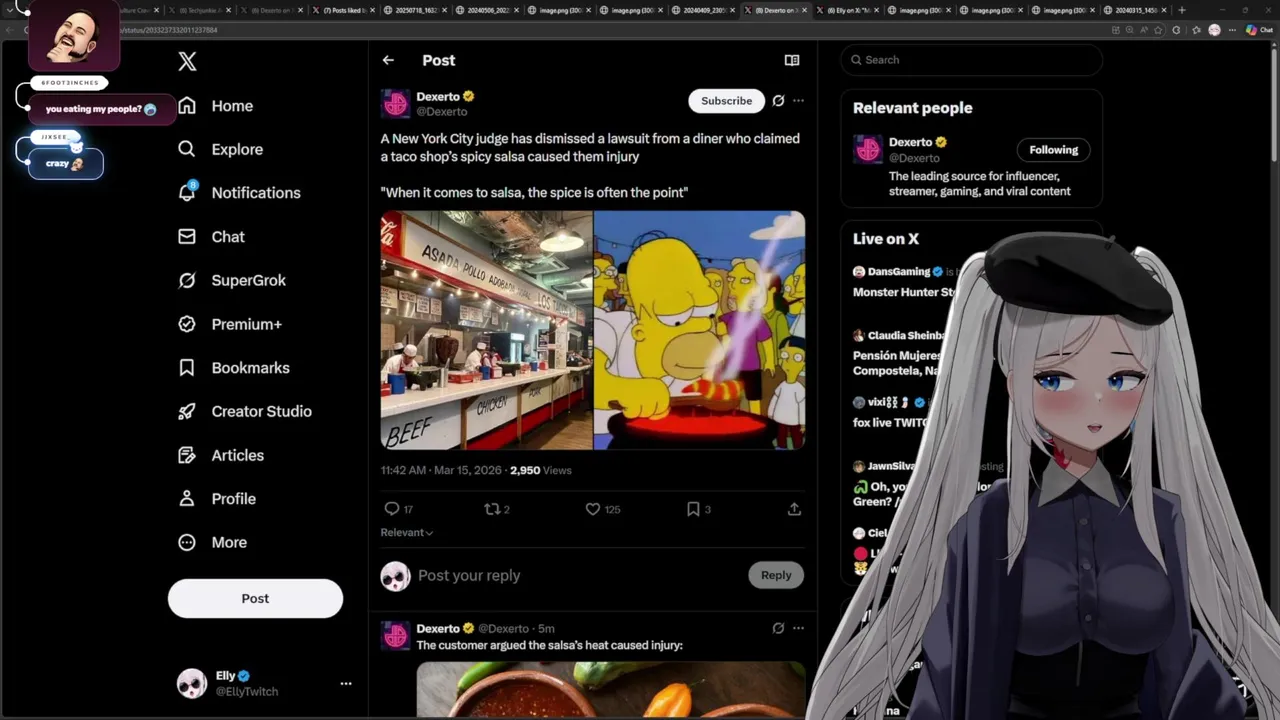Viewport: 1280px width, 720px height.
Task: Click the Grok icon next to Subscribe
Action: click(x=778, y=101)
